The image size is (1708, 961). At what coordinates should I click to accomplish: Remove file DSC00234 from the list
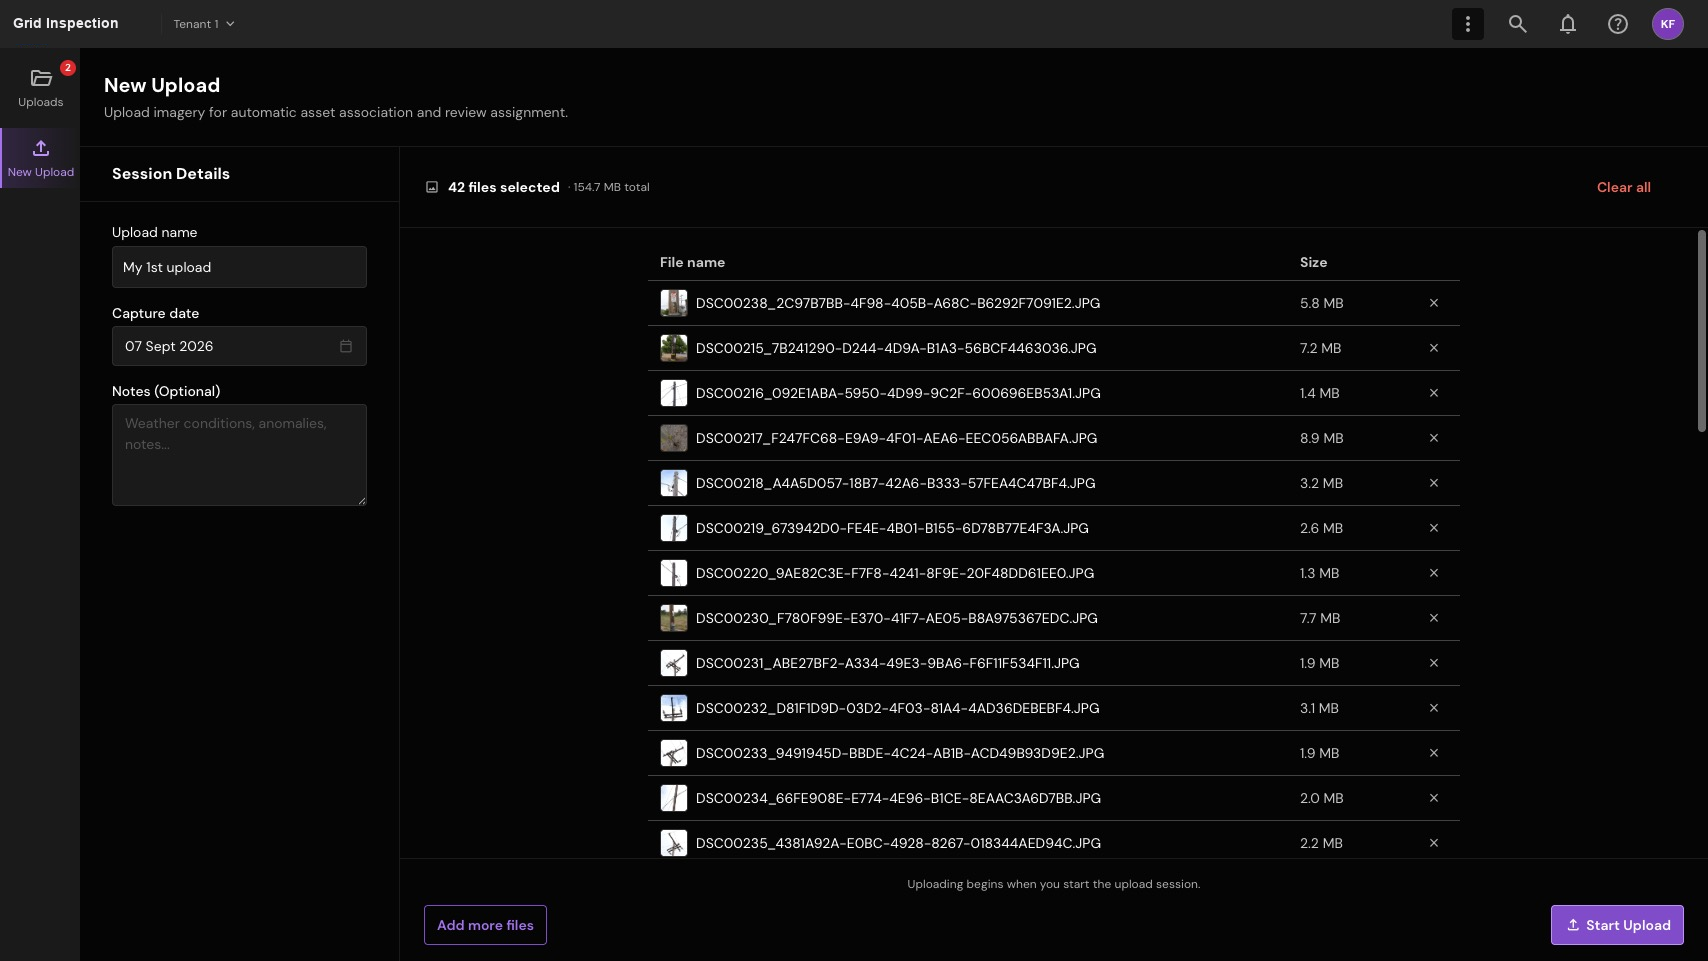pyautogui.click(x=1433, y=798)
